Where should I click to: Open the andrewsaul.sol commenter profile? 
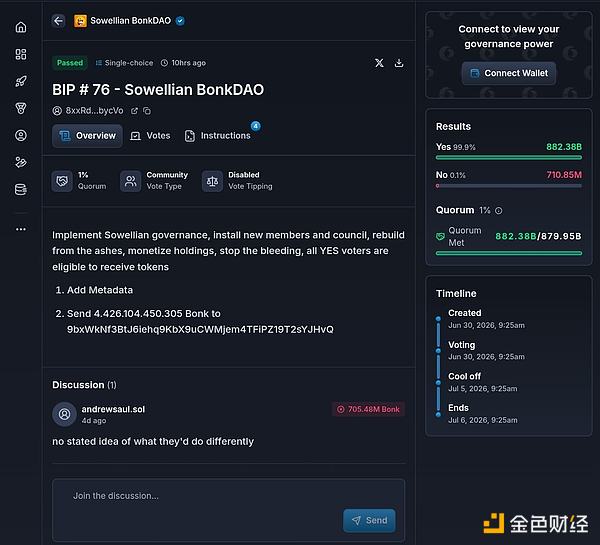pyautogui.click(x=64, y=414)
